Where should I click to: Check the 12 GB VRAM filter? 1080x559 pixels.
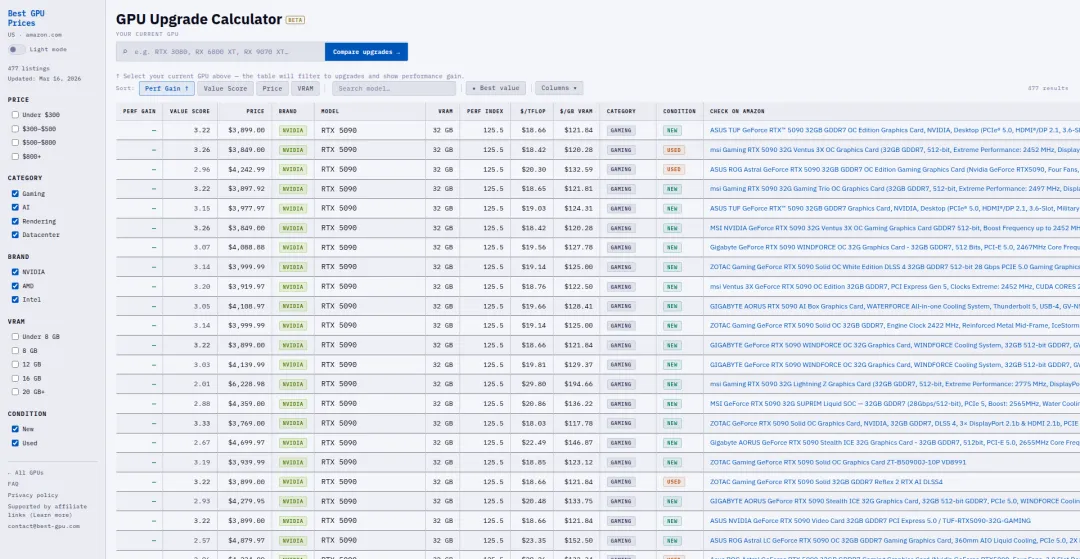15,364
